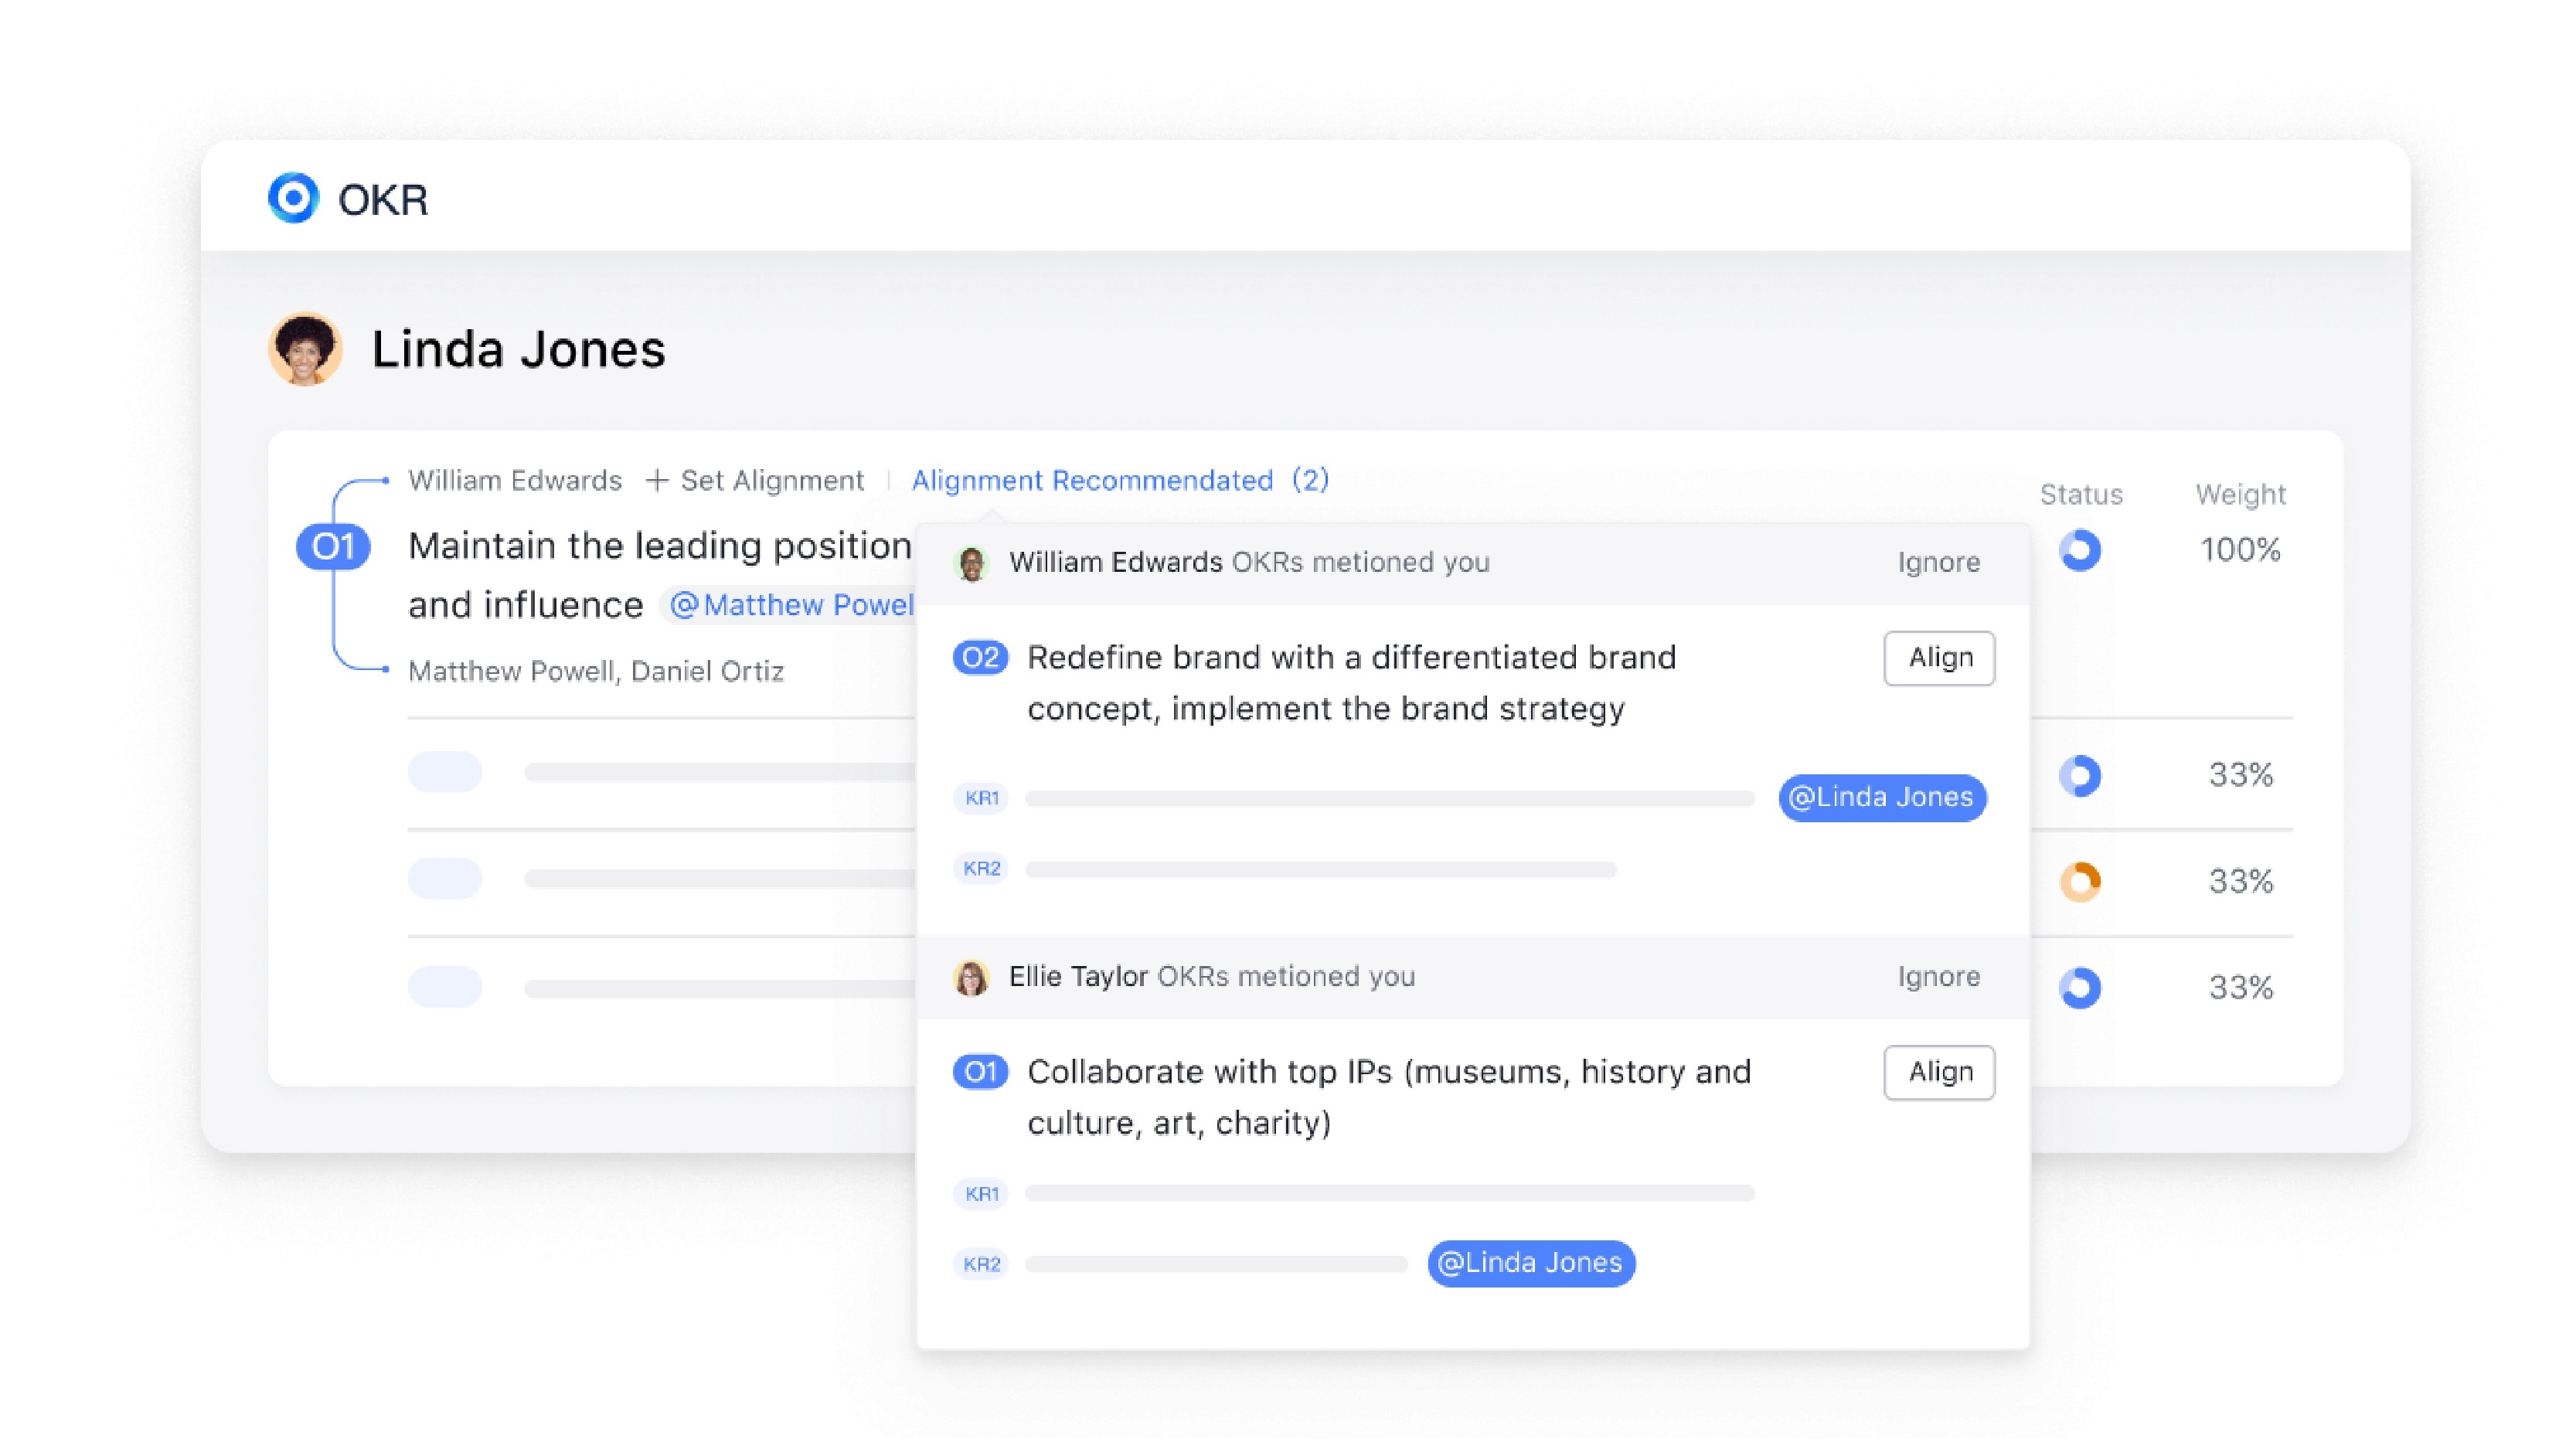Image resolution: width=2576 pixels, height=1449 pixels.
Task: Click William Edwards aligned-parent name above O1
Action: (515, 481)
